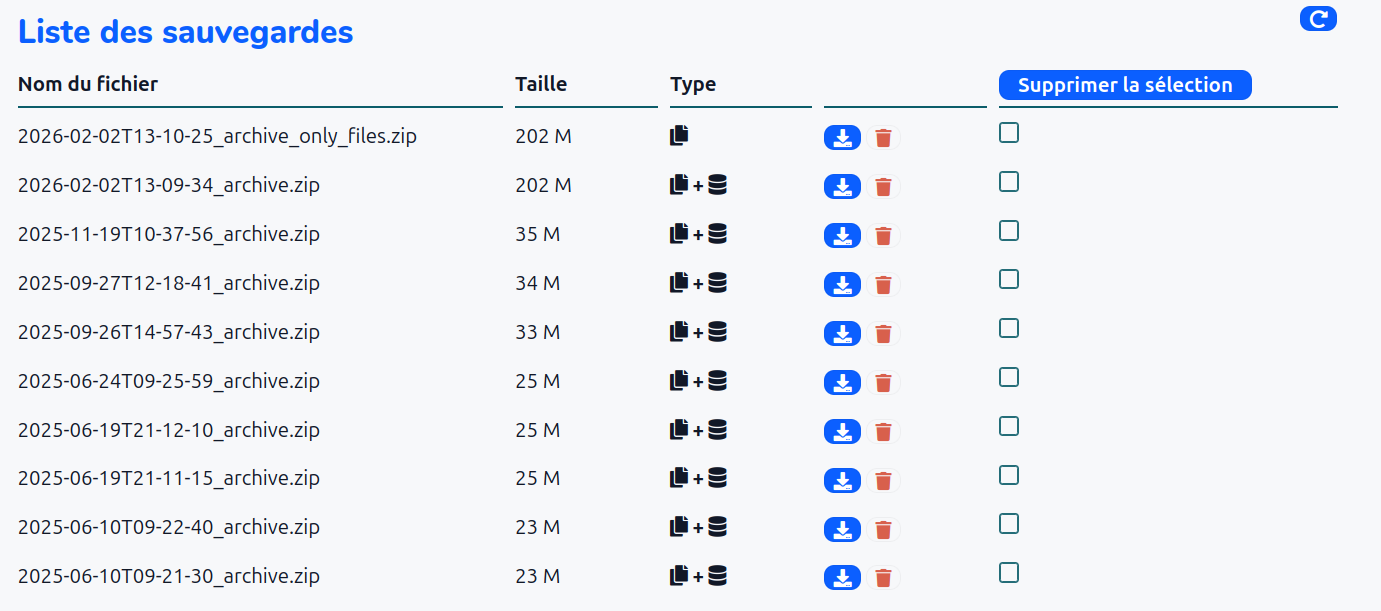Click the files-only type icon of first backup
Viewport: 1381px width, 611px height.
[679, 136]
